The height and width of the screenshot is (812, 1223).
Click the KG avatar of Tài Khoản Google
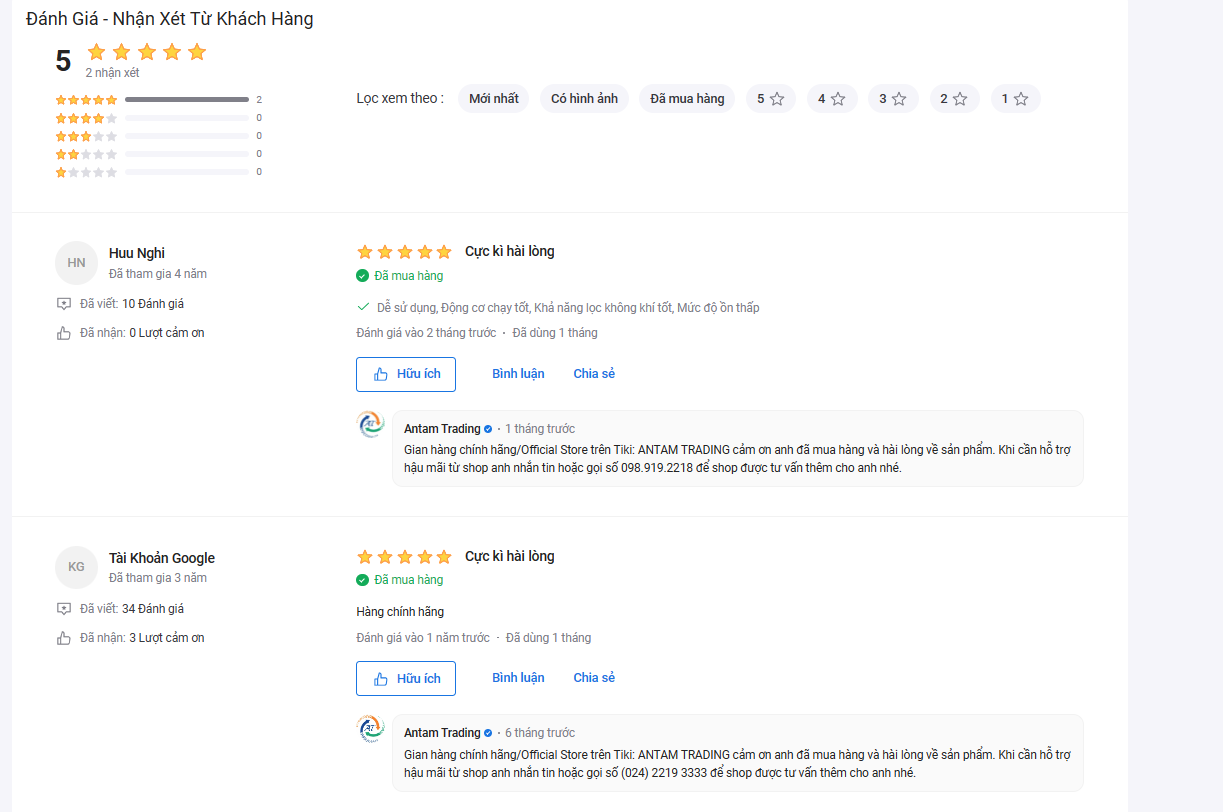tap(76, 567)
